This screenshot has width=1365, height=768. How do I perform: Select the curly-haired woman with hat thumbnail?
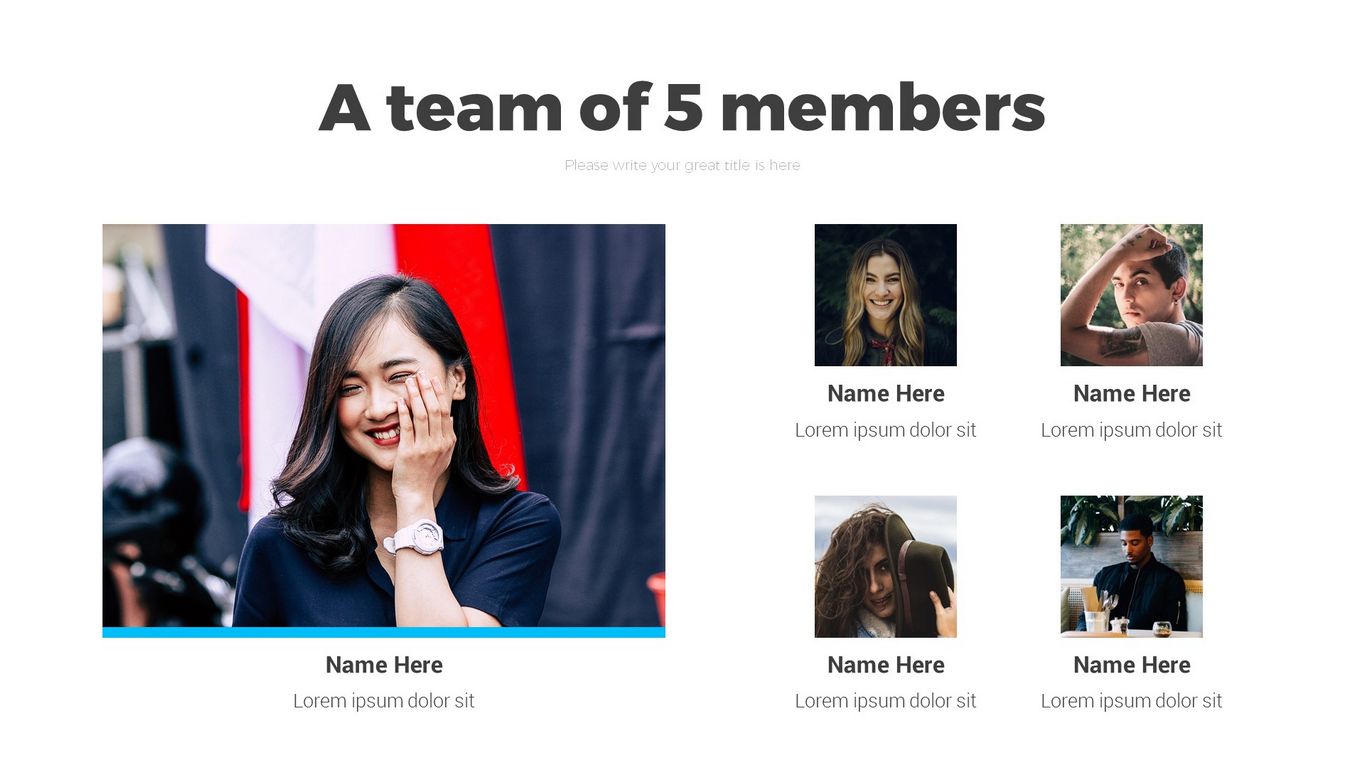[885, 566]
